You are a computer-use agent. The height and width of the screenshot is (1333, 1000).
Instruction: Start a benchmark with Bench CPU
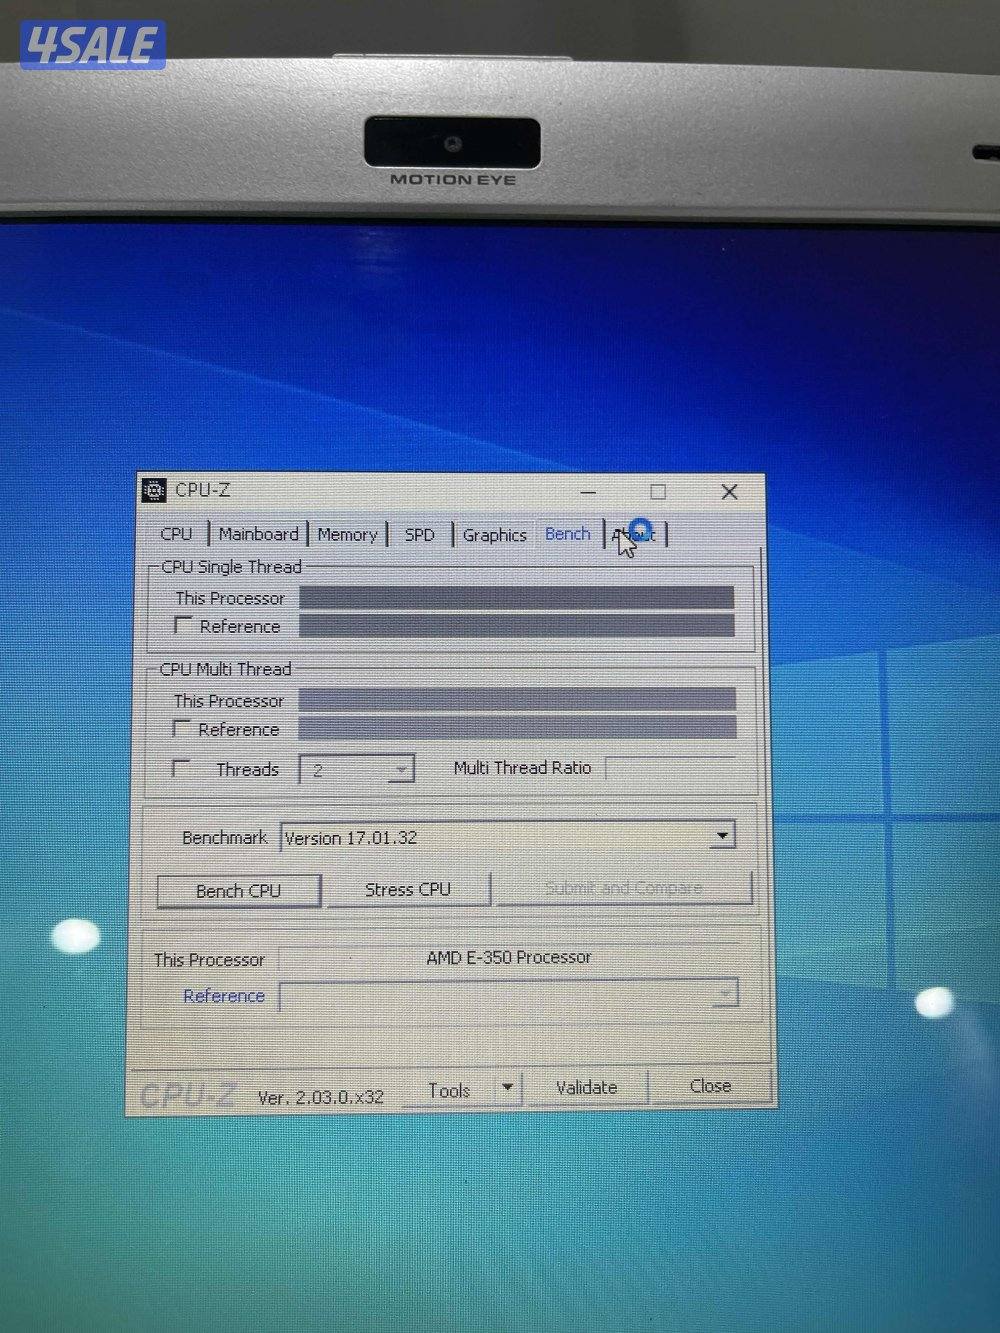click(237, 890)
